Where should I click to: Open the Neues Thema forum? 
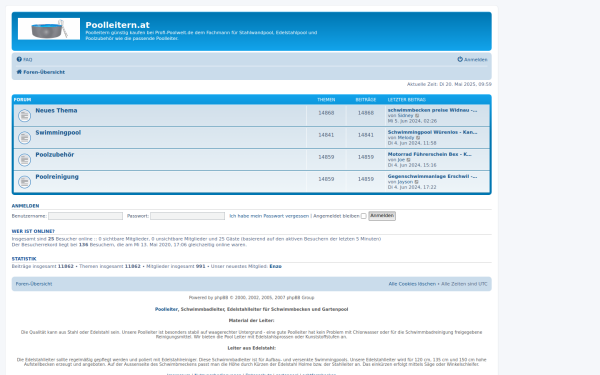(x=56, y=110)
